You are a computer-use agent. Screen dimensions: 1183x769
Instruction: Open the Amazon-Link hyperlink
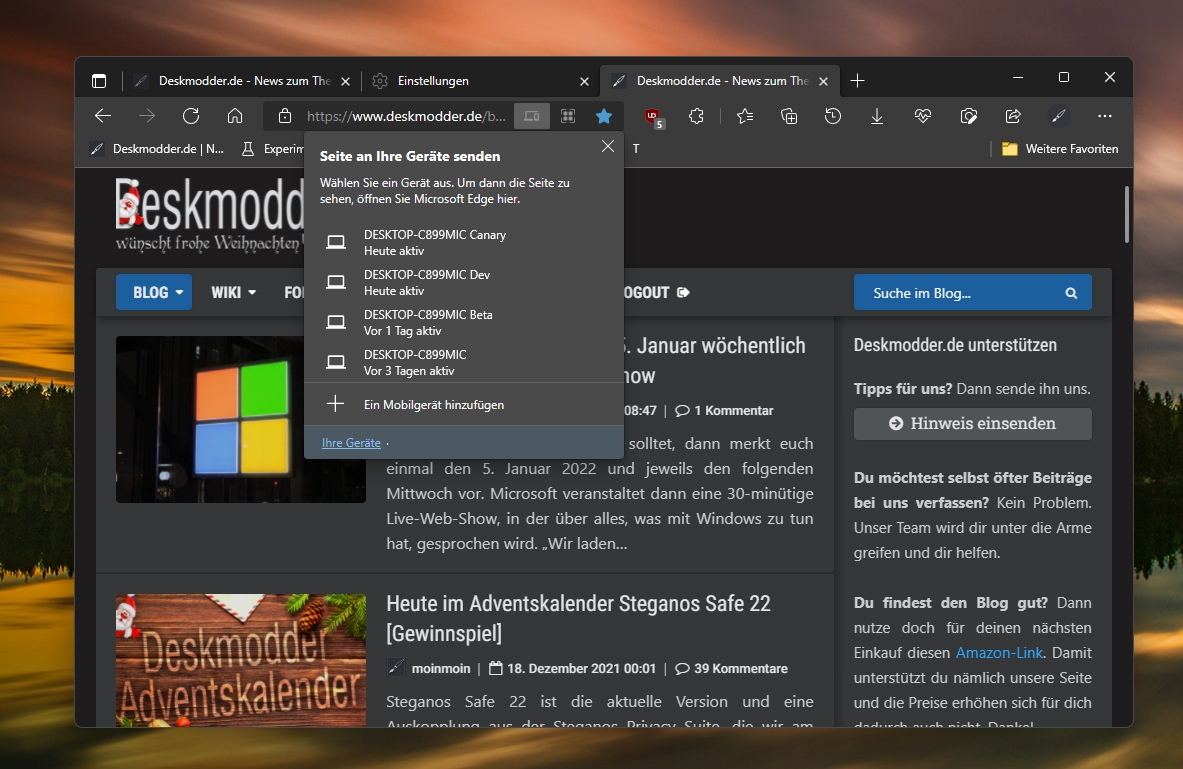point(999,653)
